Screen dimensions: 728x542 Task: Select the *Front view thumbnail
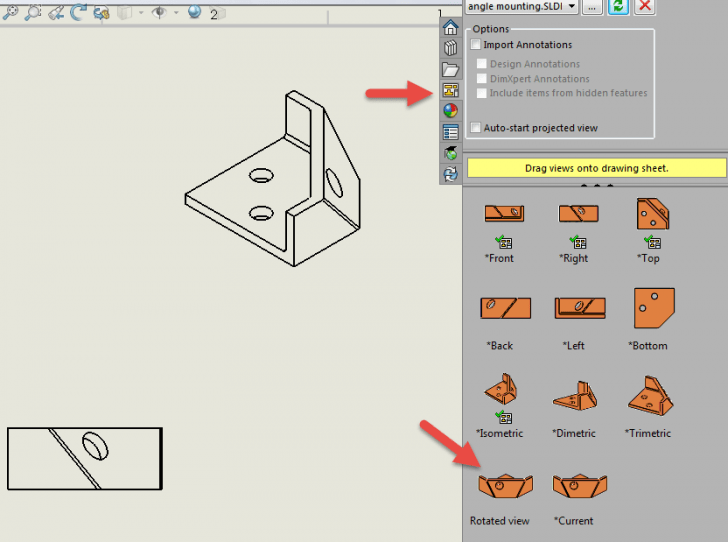click(505, 213)
